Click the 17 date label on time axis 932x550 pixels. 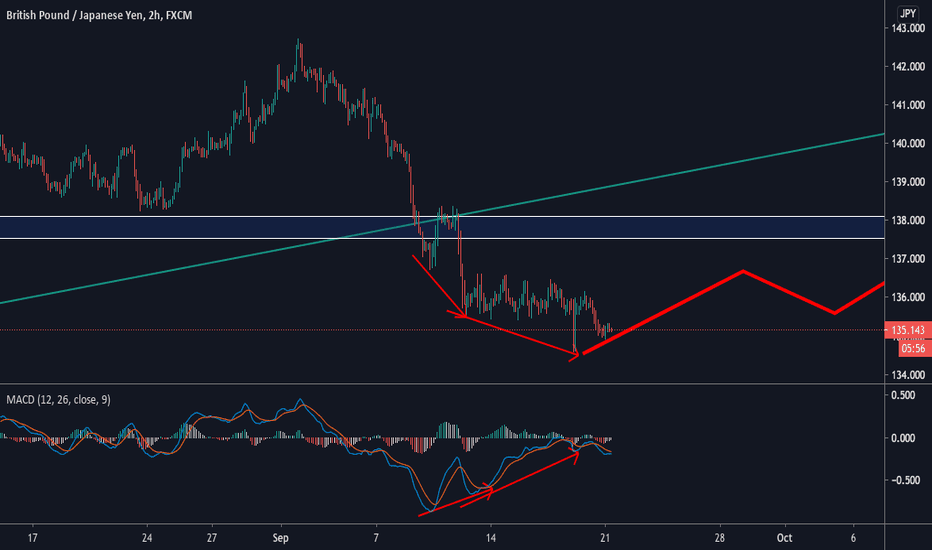pos(33,538)
